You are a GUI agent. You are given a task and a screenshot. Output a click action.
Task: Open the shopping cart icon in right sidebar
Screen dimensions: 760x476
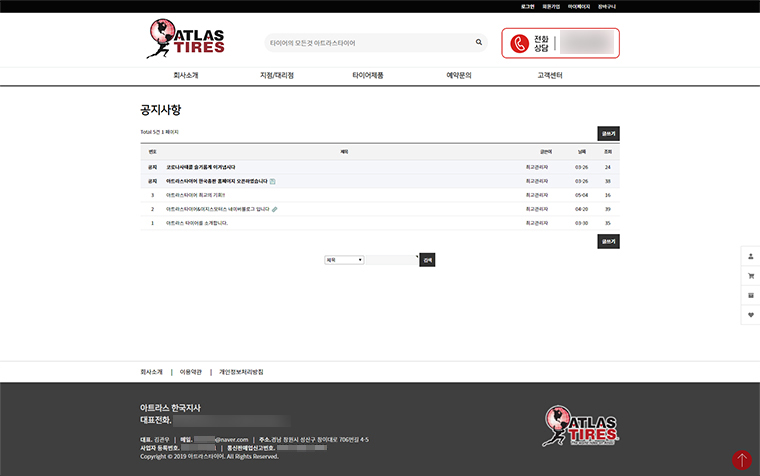click(x=751, y=275)
